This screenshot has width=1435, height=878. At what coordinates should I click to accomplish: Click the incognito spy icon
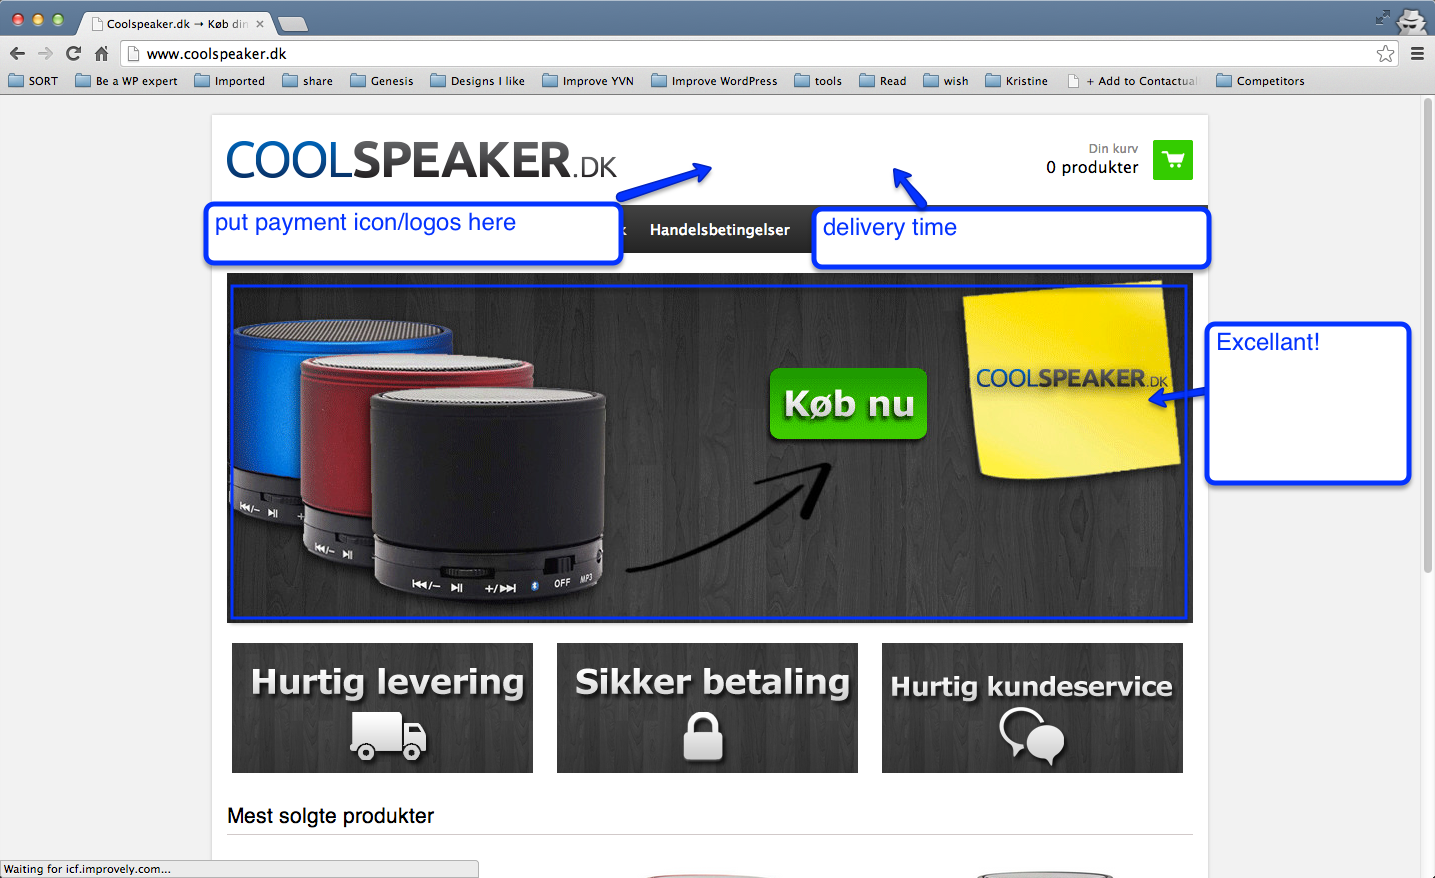coord(1411,20)
